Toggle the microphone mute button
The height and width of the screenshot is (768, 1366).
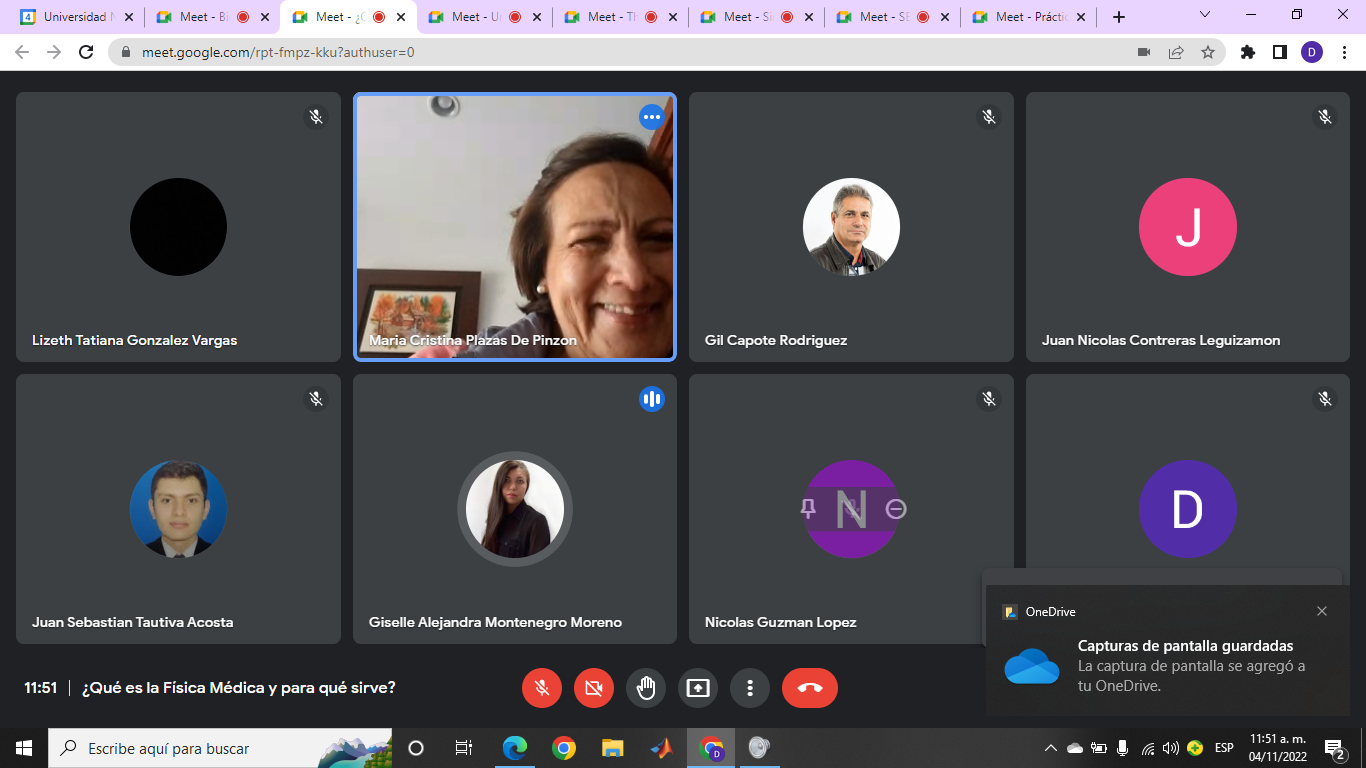point(542,688)
